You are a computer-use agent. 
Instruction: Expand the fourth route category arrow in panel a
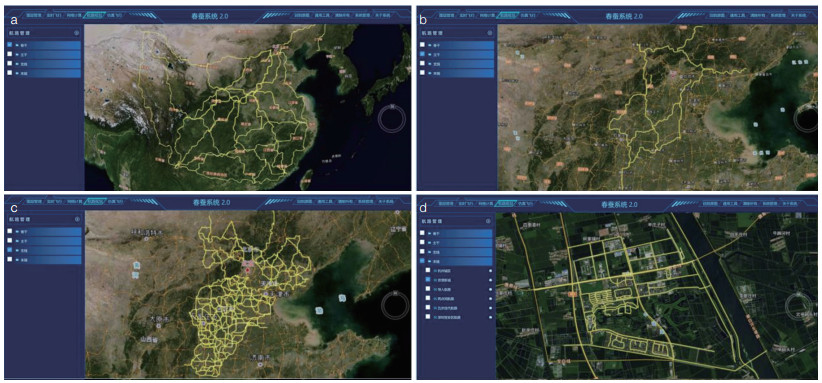tap(17, 73)
